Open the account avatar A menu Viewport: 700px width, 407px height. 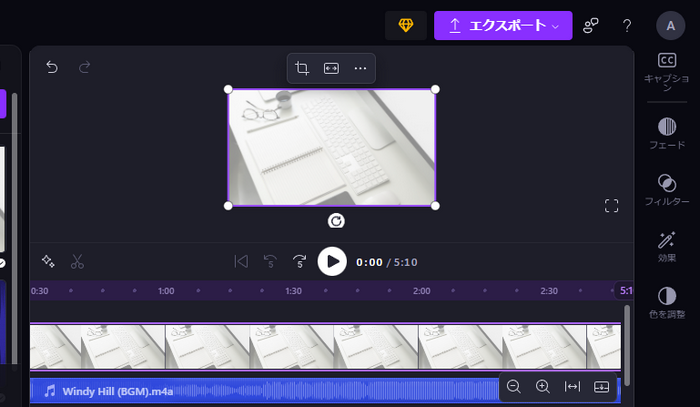[671, 25]
